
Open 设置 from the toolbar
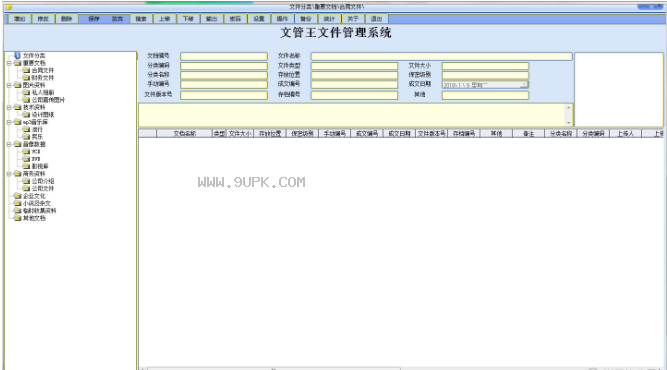point(259,19)
